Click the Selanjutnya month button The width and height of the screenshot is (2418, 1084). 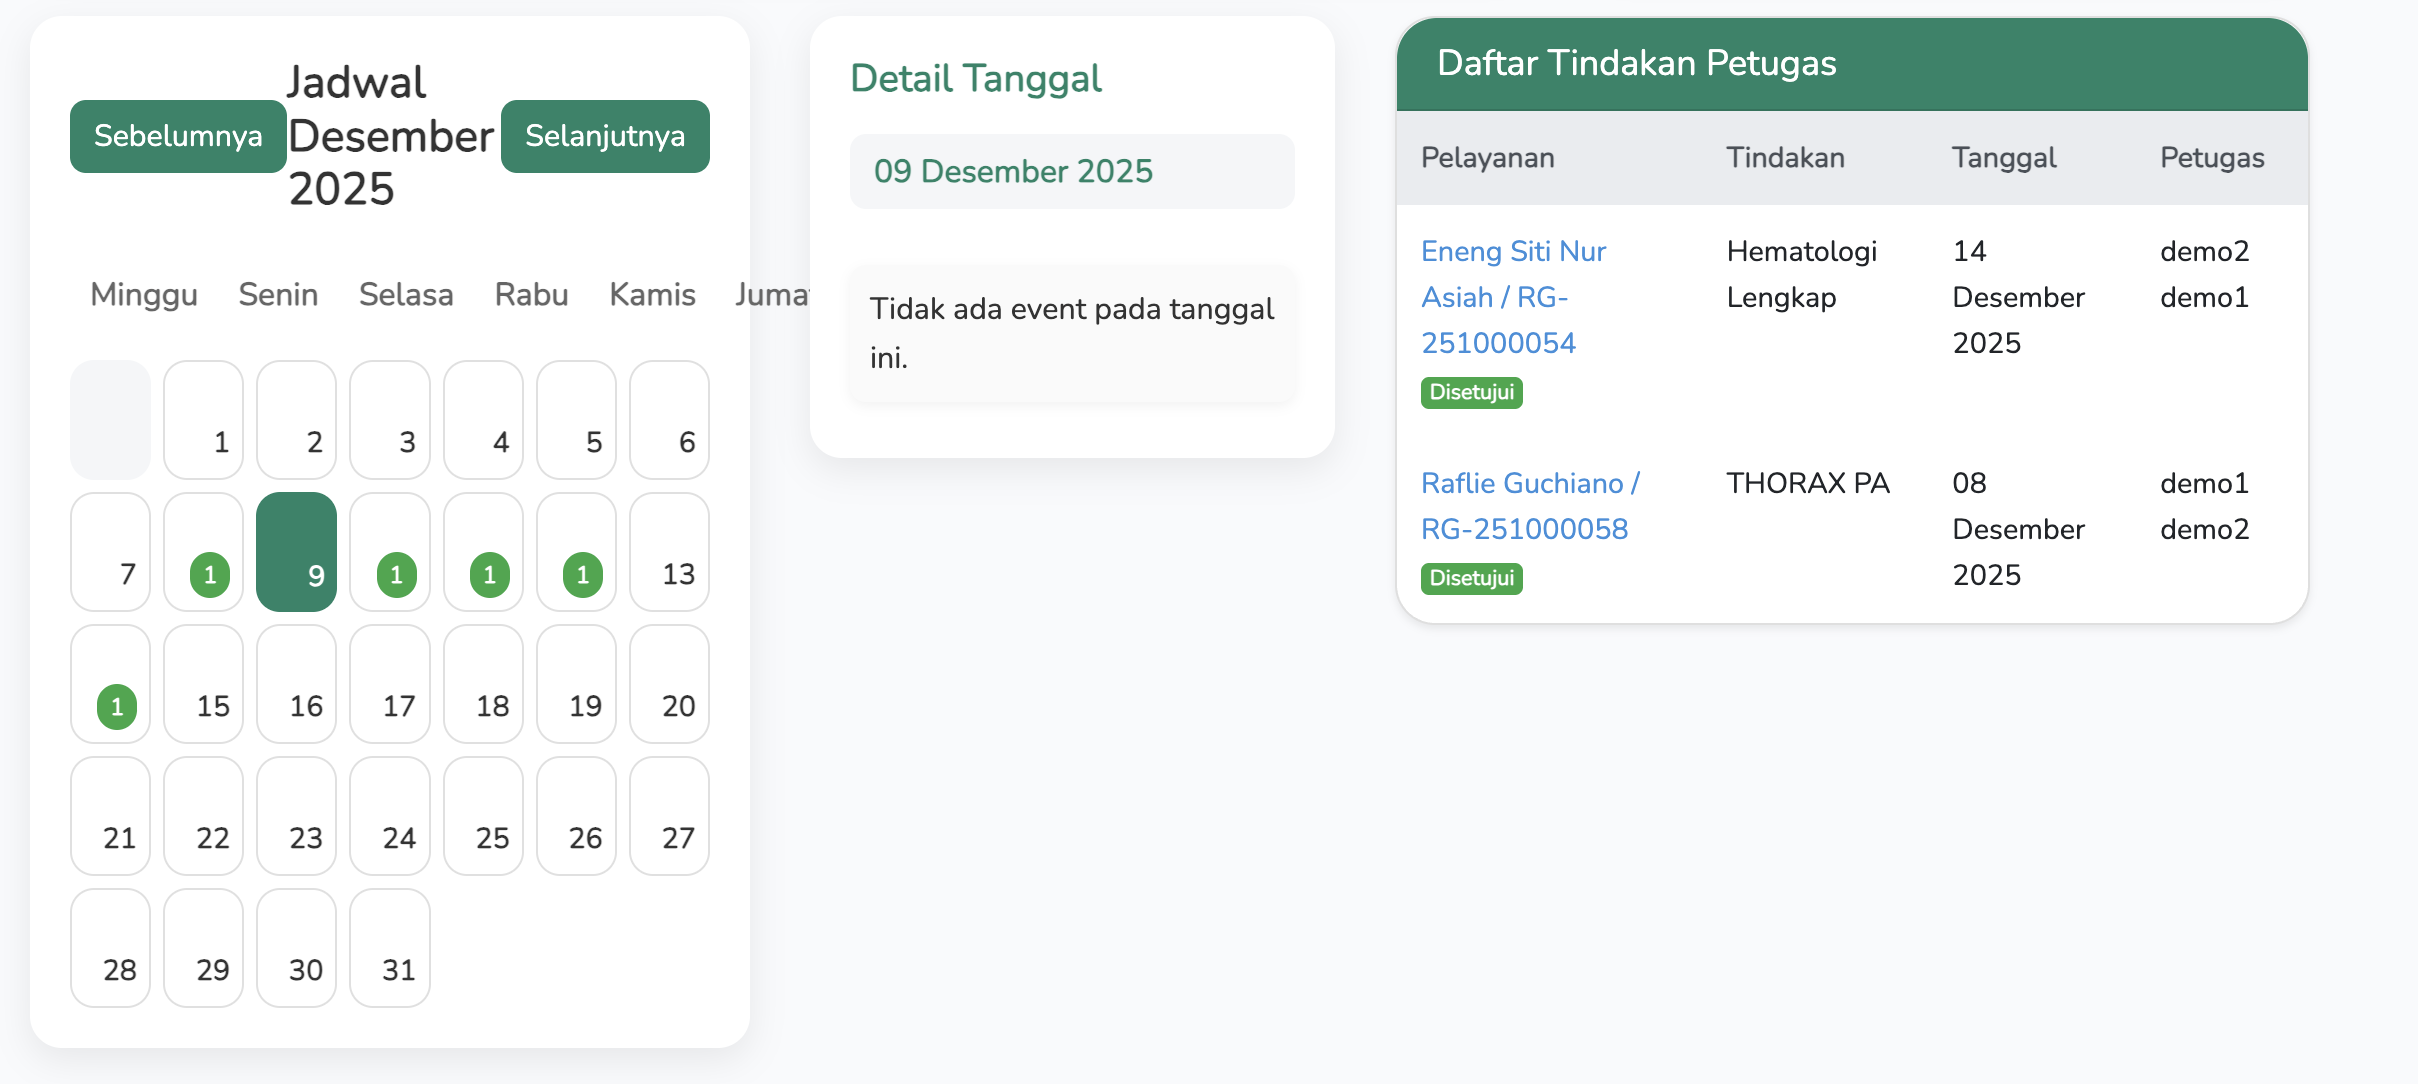tap(605, 136)
